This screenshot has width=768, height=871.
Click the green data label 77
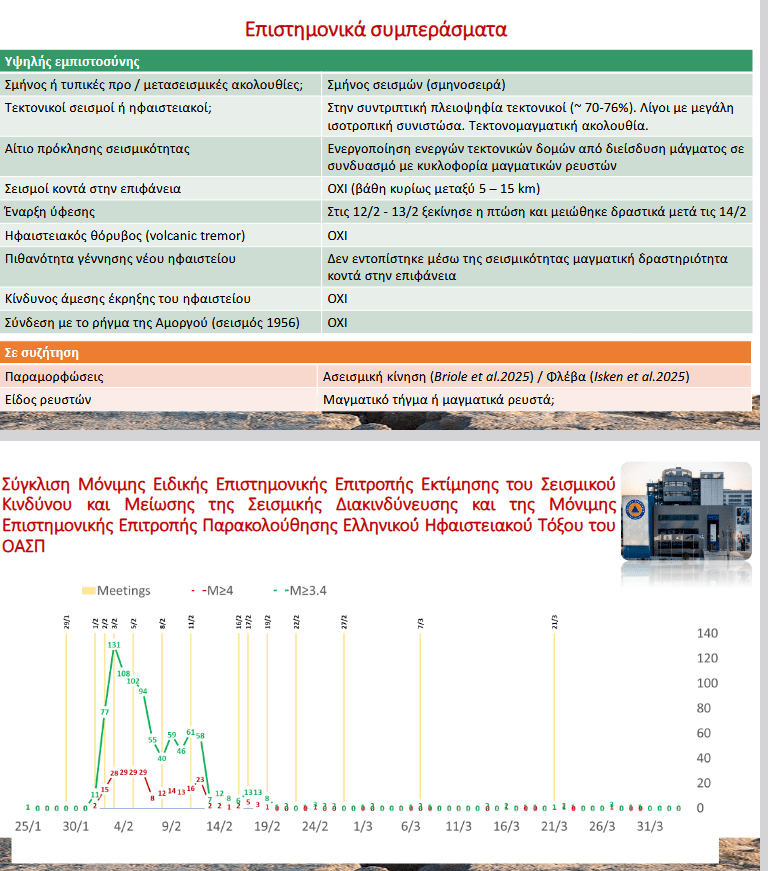point(104,712)
